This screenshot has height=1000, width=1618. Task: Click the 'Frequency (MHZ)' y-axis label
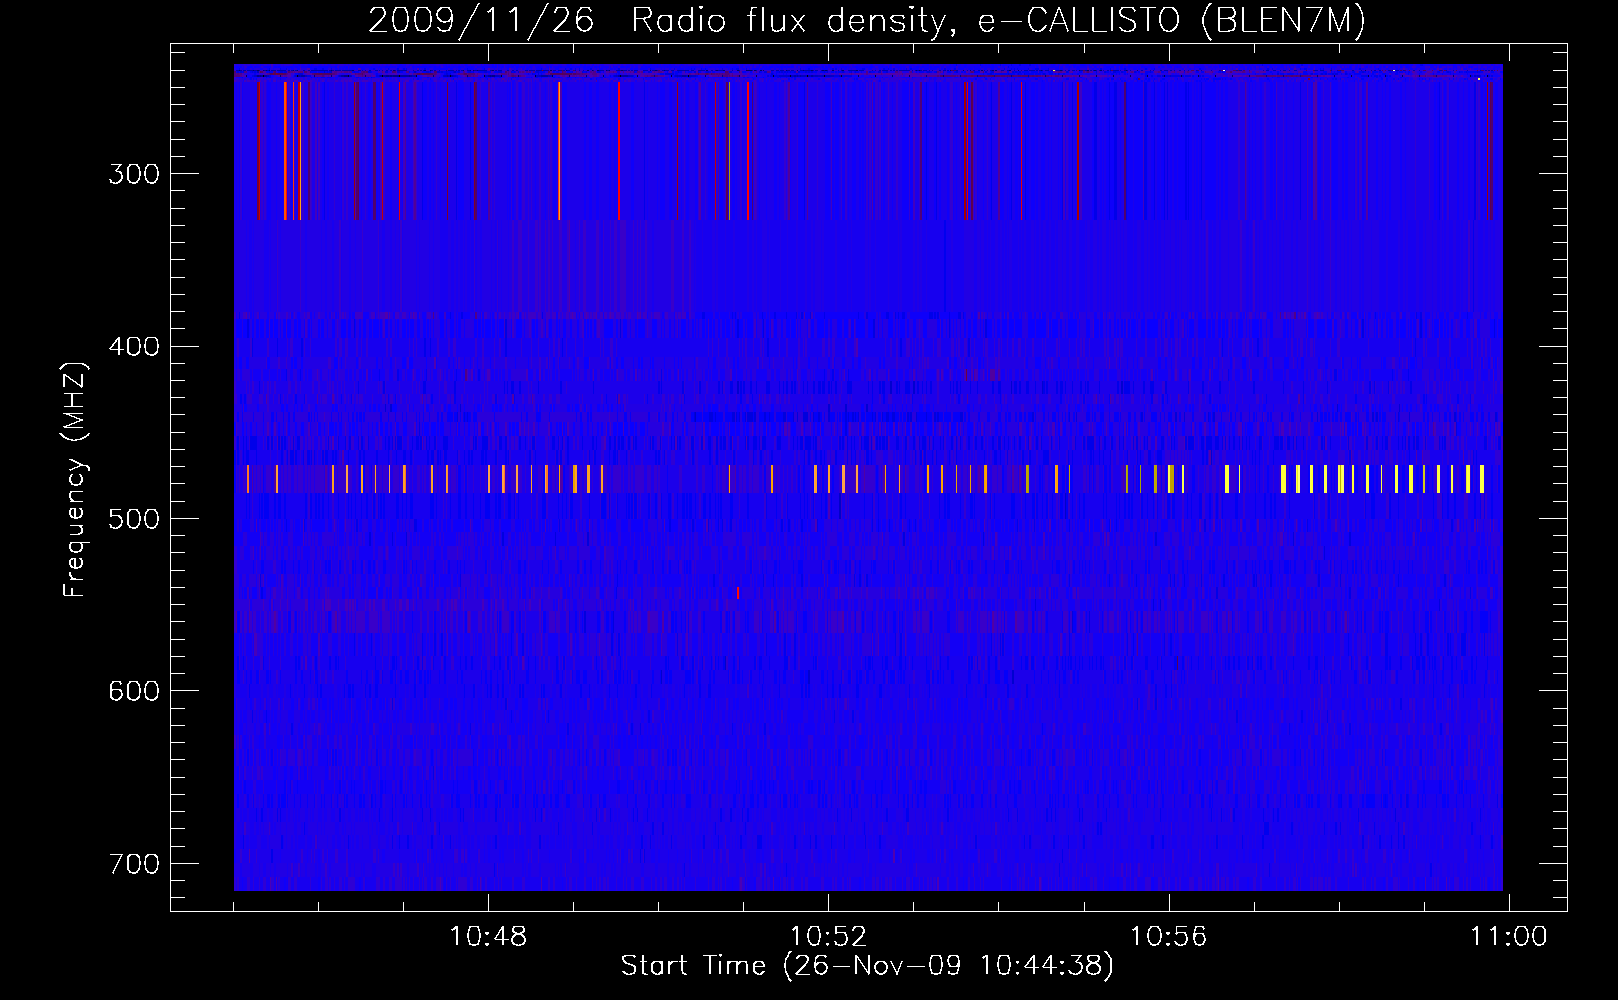click(x=75, y=479)
